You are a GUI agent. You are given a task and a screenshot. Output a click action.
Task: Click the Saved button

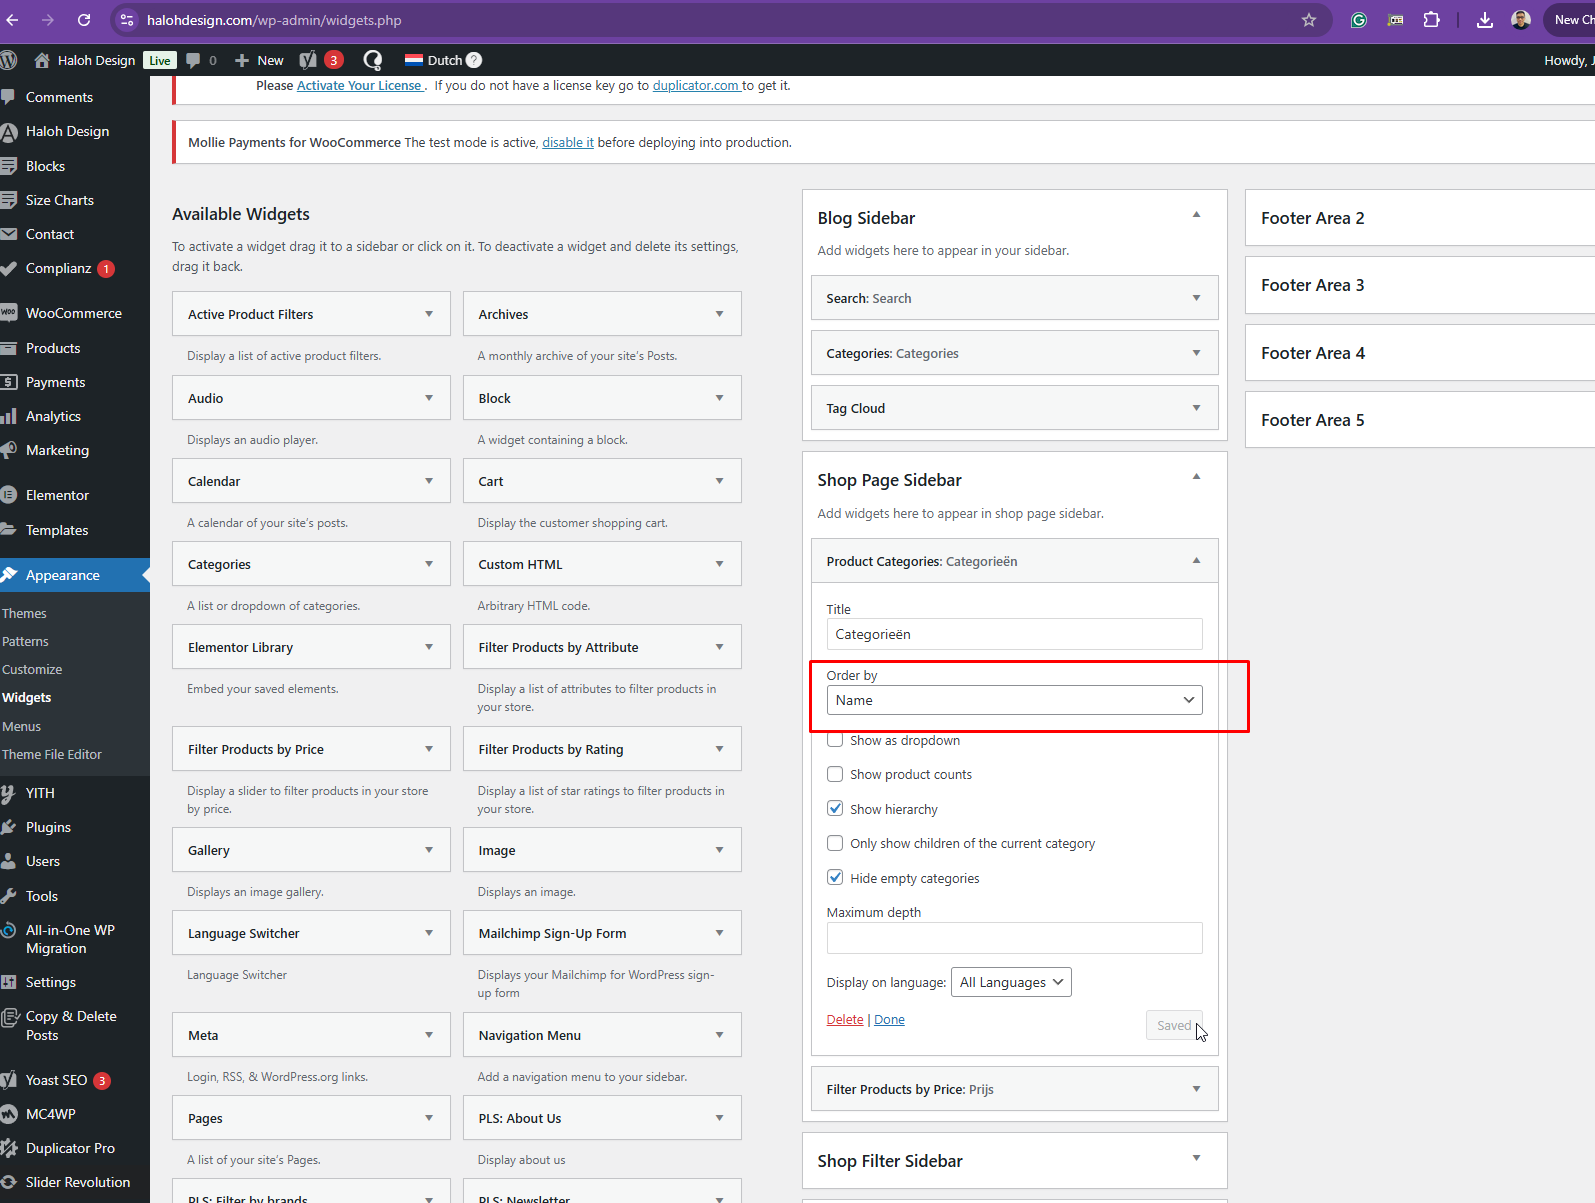[1174, 1025]
